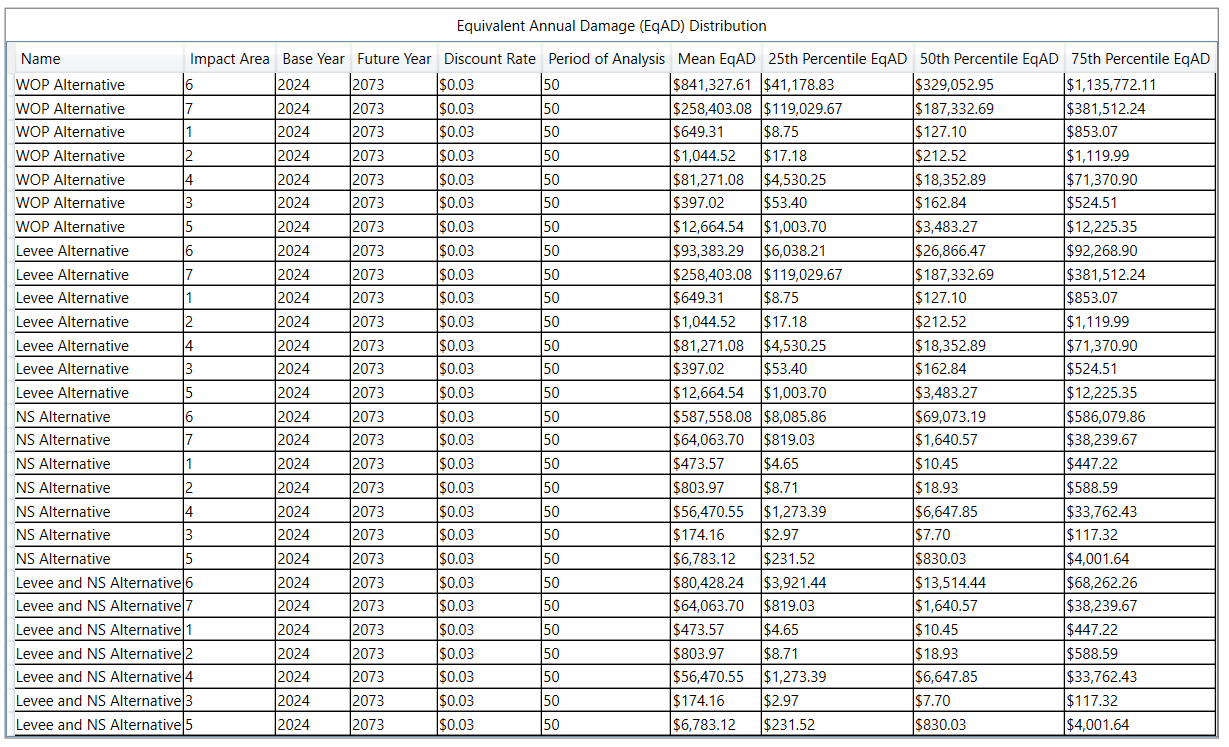Click $174.16 in the NS Alternative row
Image resolution: width=1229 pixels, height=747 pixels.
point(716,535)
